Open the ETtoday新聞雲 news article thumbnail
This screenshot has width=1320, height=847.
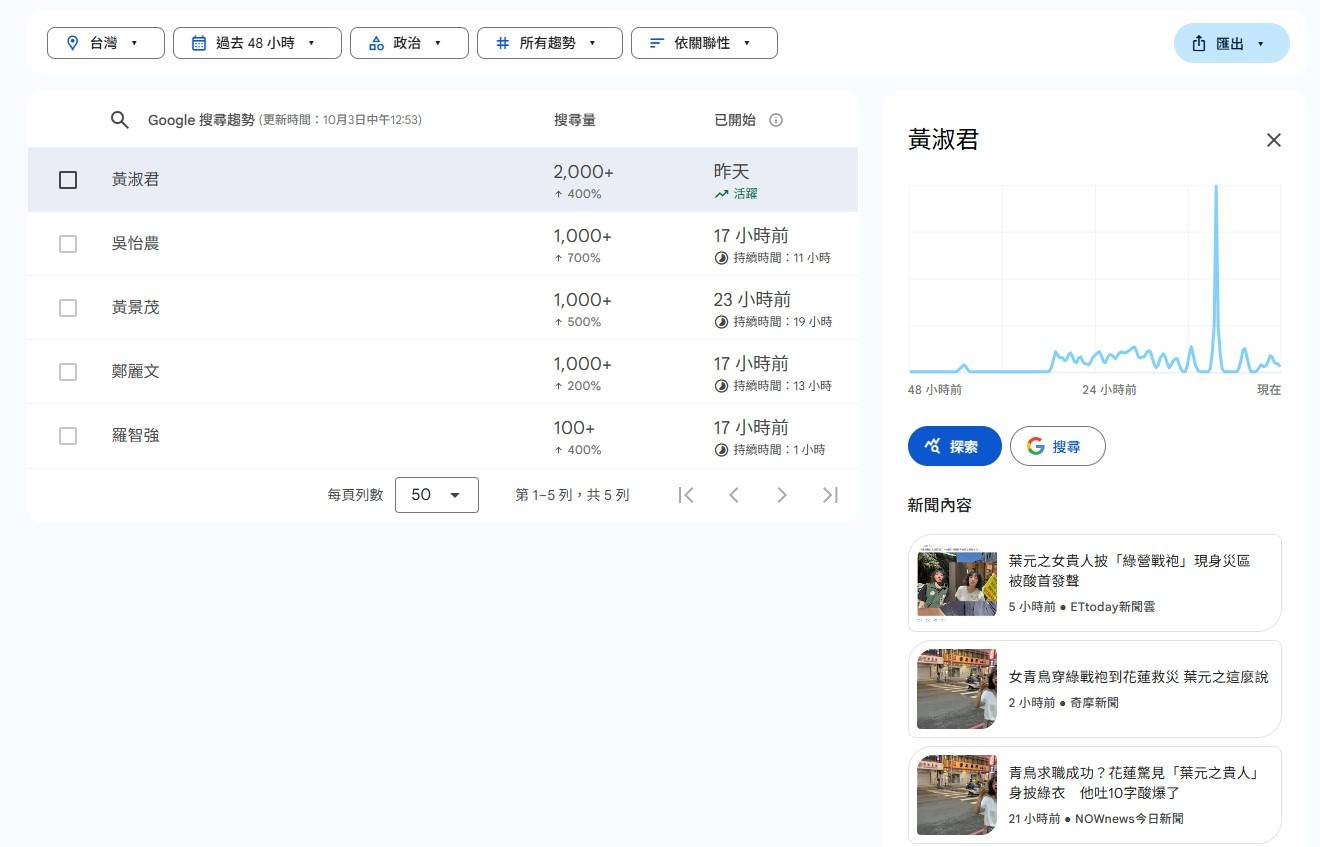click(x=957, y=583)
